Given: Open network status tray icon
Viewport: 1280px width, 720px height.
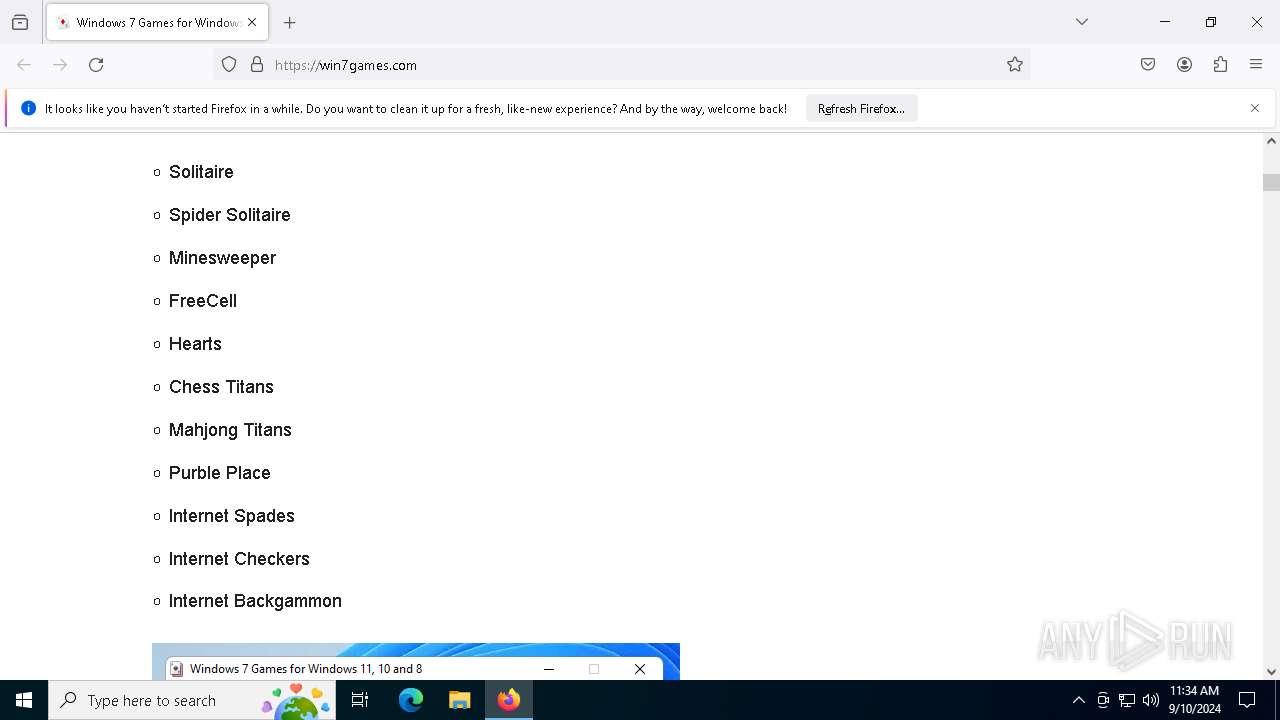Looking at the screenshot, I should (x=1127, y=700).
